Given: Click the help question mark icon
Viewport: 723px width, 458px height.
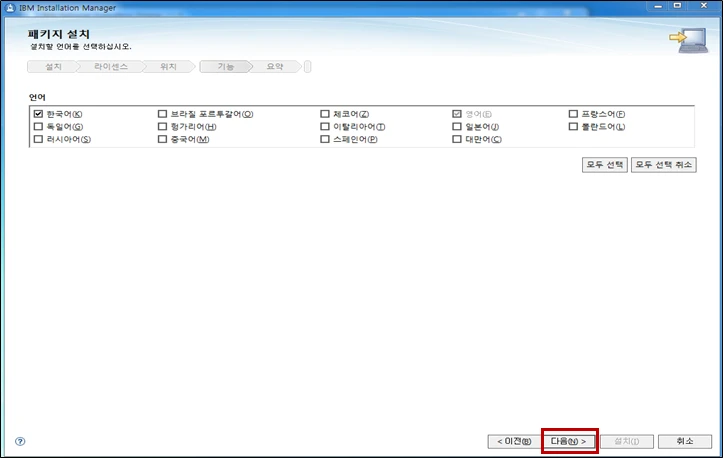Looking at the screenshot, I should (20, 440).
